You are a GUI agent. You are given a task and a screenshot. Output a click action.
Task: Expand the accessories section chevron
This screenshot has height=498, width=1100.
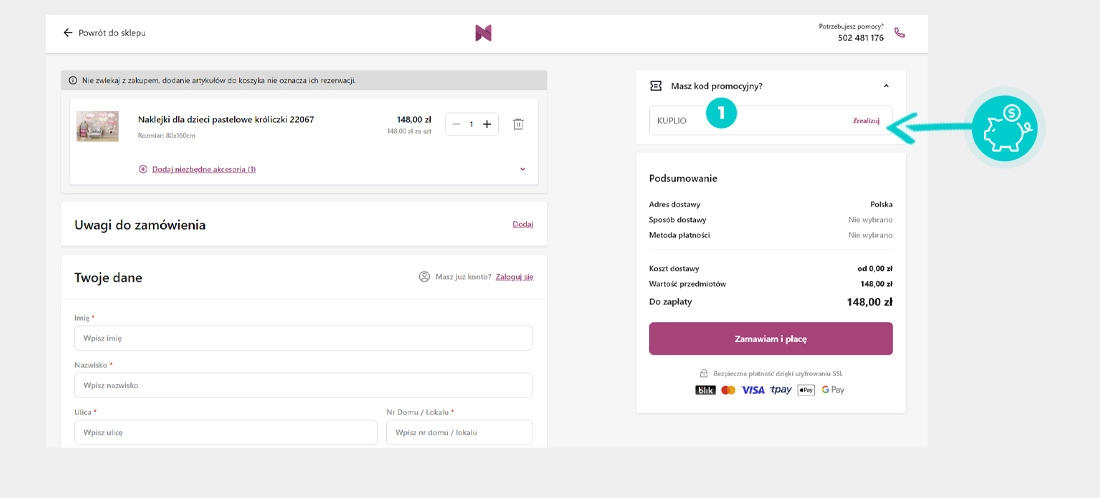522,169
